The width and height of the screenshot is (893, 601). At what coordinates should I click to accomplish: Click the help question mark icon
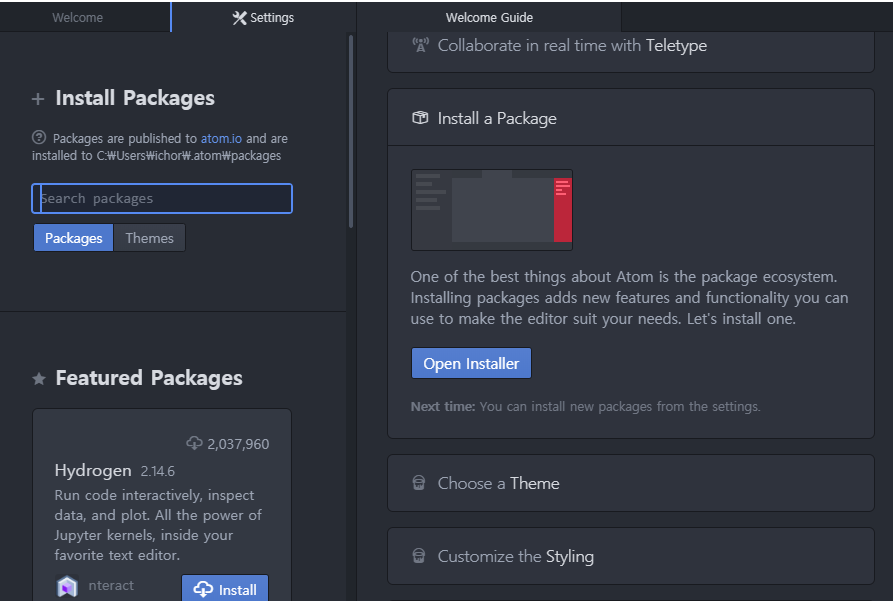(x=39, y=137)
